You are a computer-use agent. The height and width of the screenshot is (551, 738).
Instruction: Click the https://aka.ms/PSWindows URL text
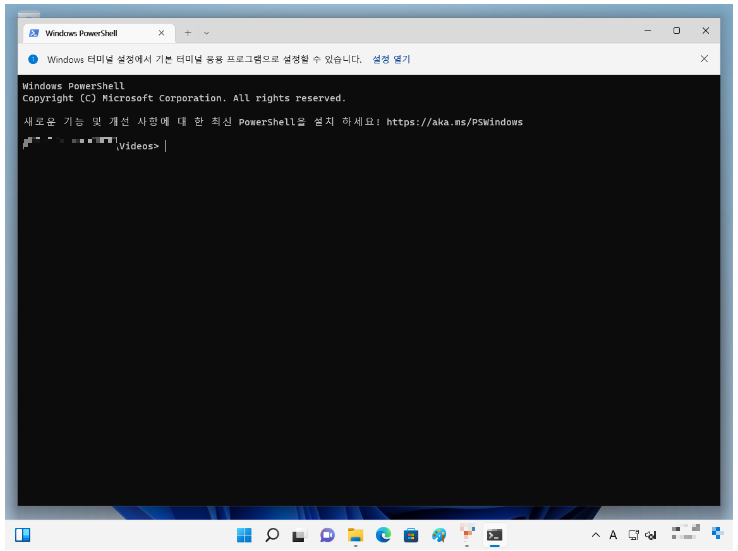[x=454, y=122]
